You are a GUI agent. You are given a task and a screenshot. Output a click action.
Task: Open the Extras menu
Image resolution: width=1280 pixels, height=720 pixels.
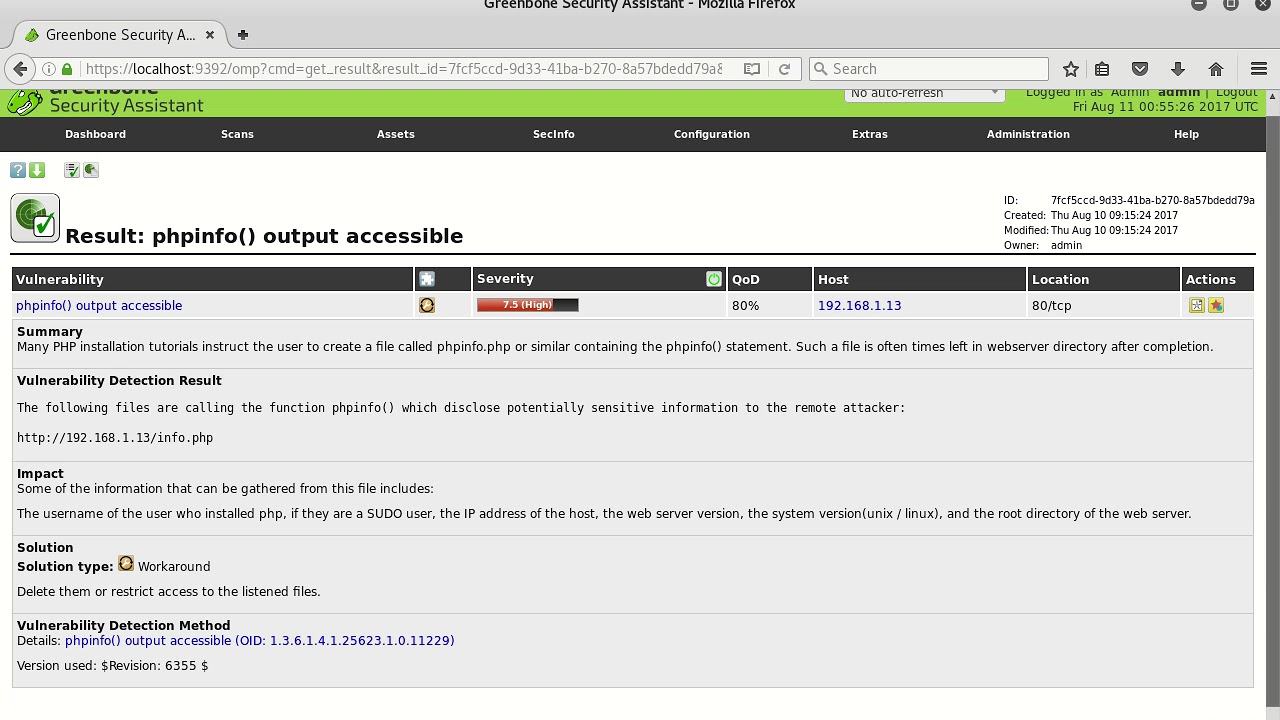tap(870, 134)
